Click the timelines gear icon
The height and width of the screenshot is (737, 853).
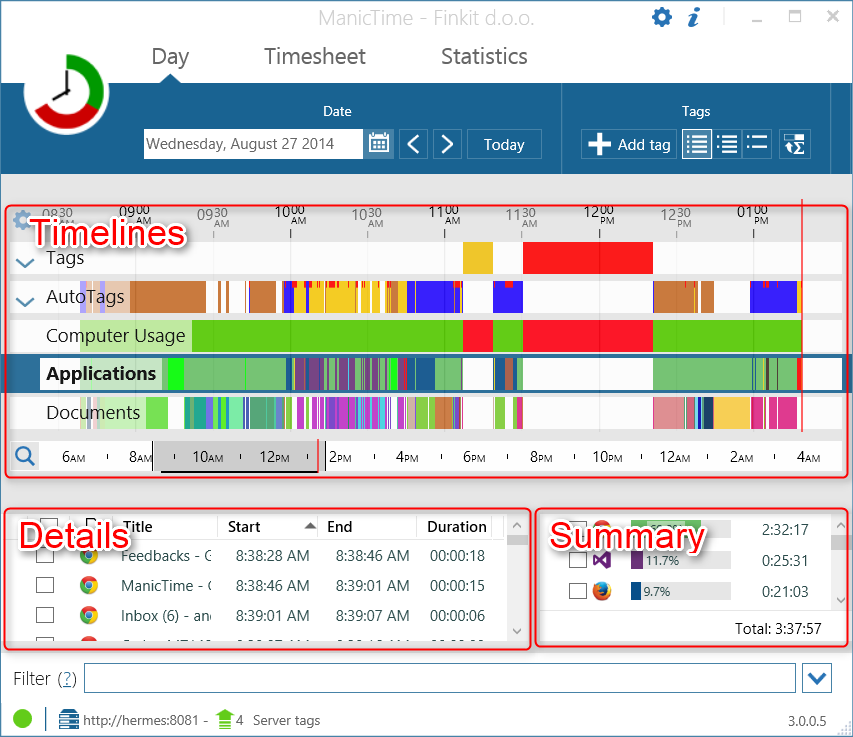22,221
